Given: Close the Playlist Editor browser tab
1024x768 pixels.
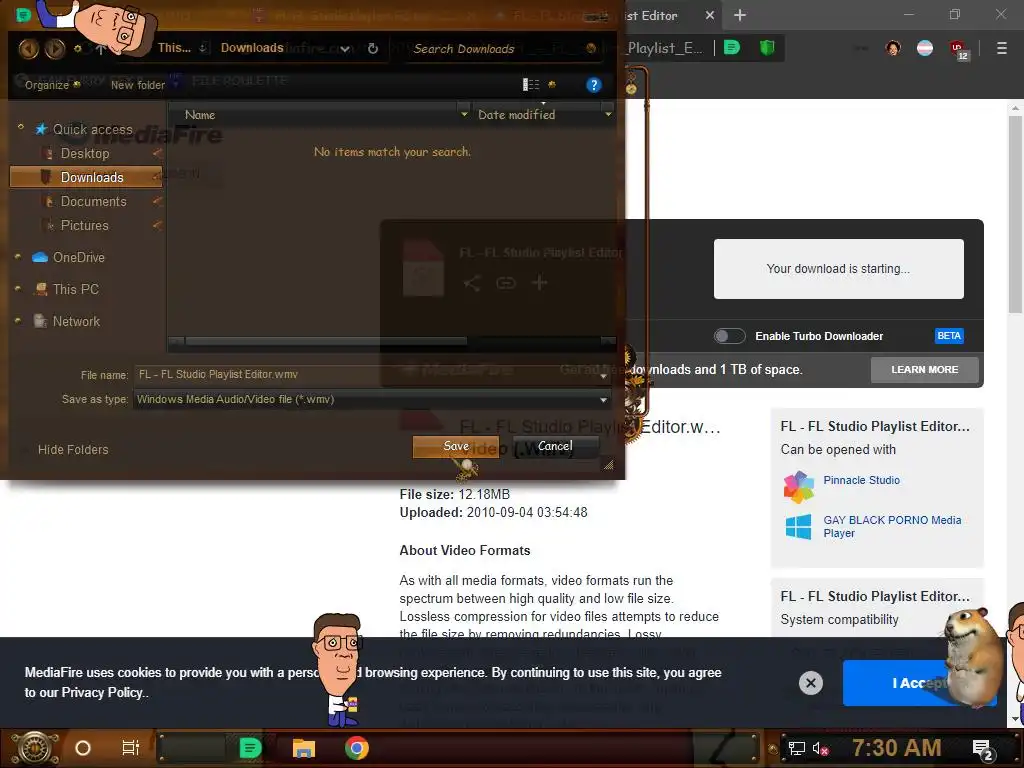Looking at the screenshot, I should (x=710, y=15).
